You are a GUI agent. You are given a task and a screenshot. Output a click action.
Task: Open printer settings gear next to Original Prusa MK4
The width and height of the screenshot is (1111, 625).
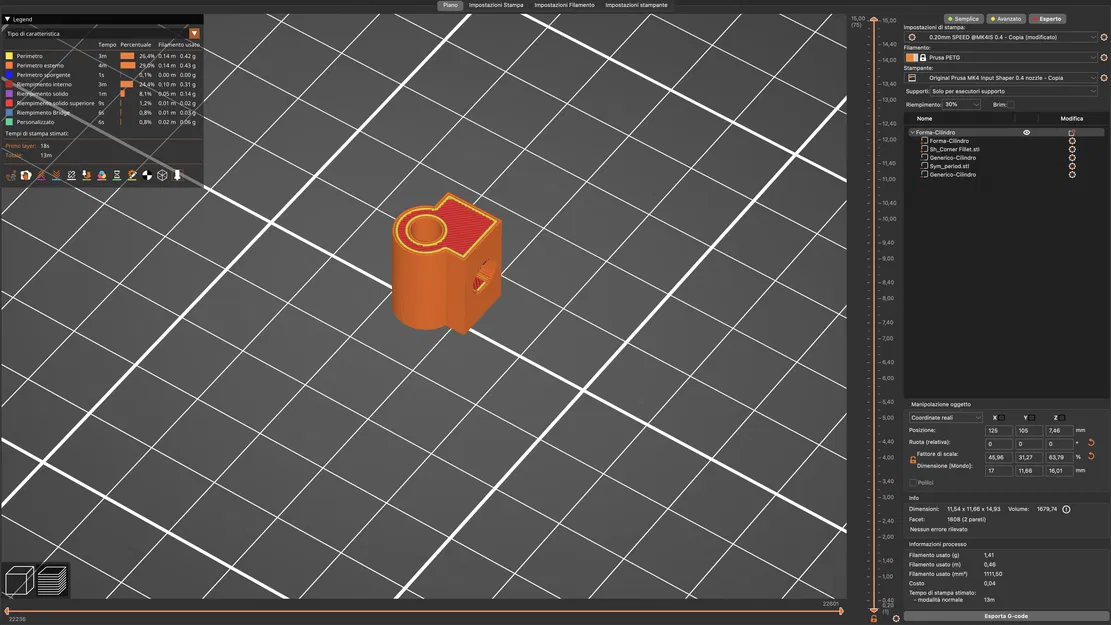pos(1103,78)
